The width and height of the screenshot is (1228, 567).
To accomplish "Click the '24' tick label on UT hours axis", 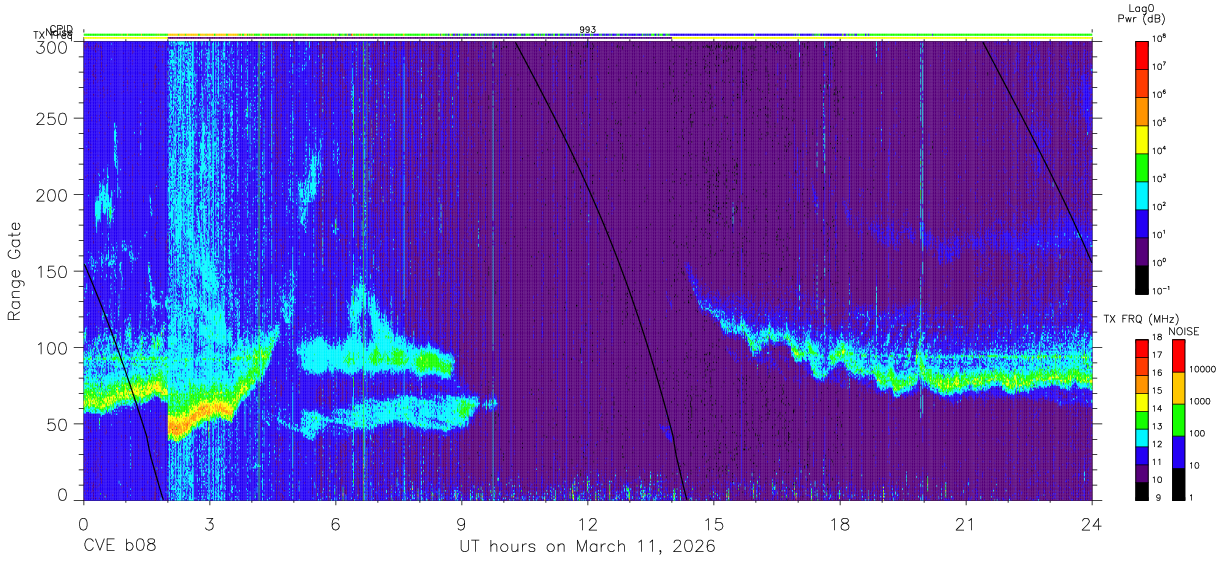I will (1091, 524).
